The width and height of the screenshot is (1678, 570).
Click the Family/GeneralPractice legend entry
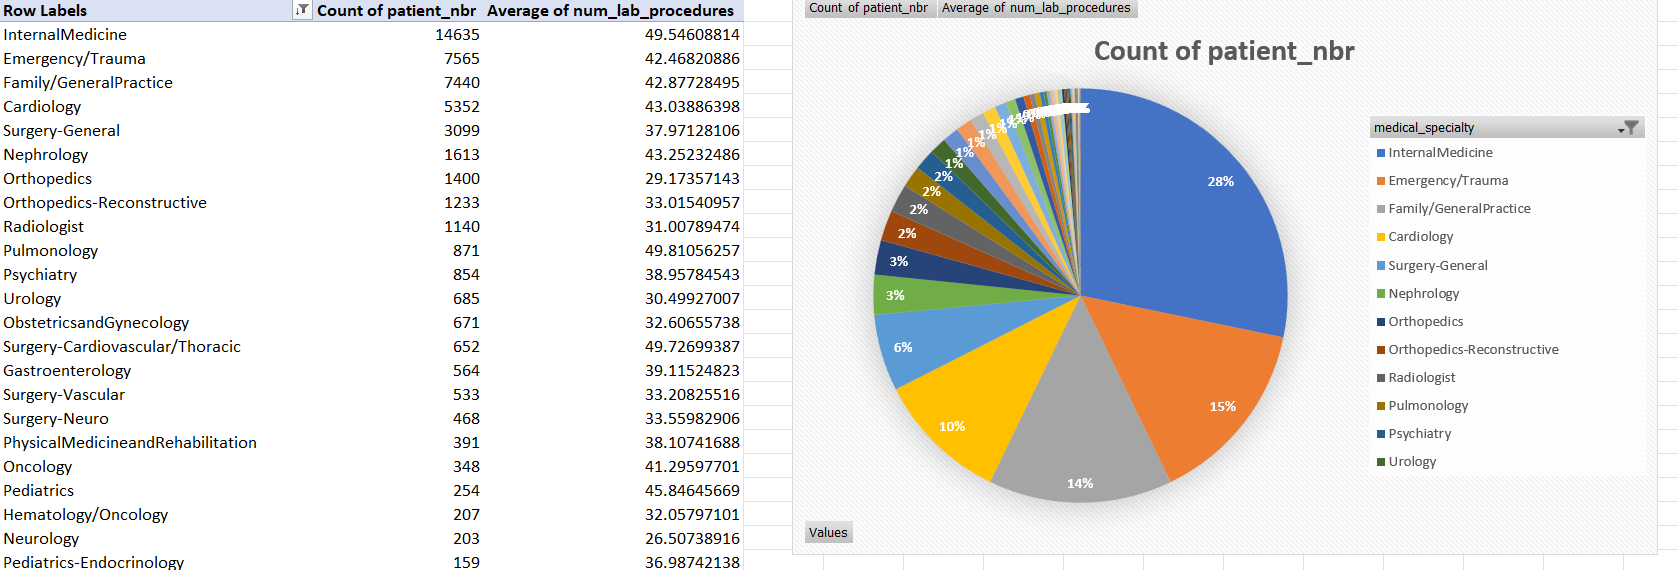coord(1453,209)
